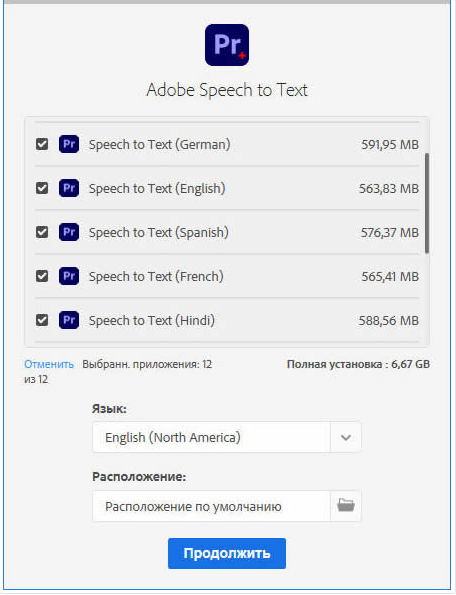Click the Pr icon beside English package
456x595 pixels.
pos(69,188)
